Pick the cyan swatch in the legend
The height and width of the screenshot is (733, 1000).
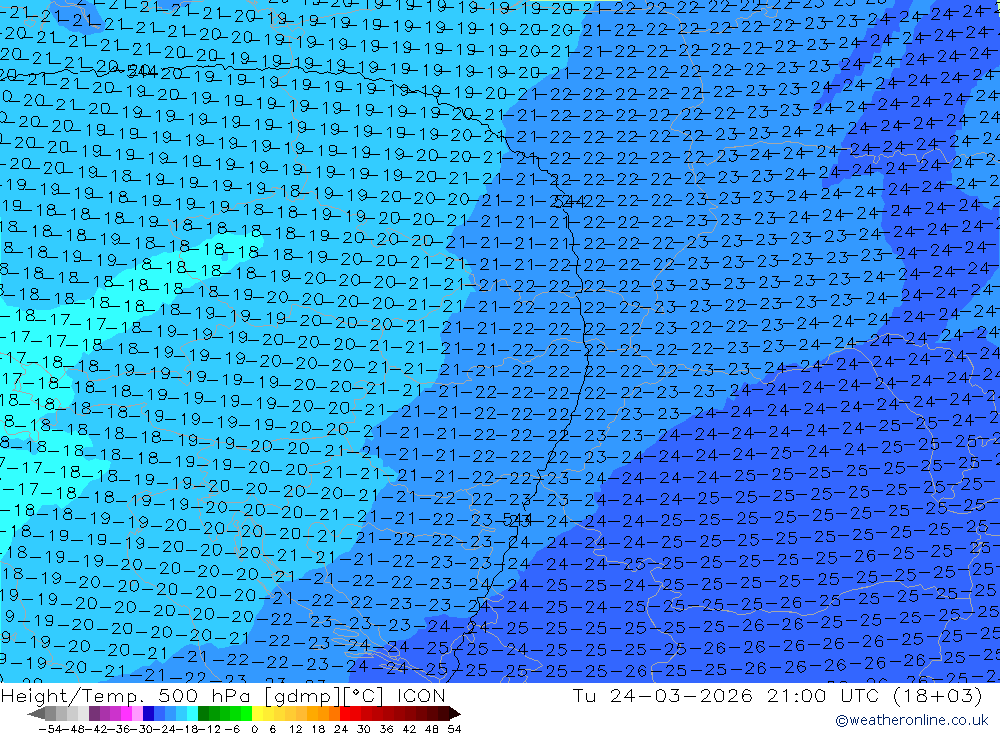point(192,714)
